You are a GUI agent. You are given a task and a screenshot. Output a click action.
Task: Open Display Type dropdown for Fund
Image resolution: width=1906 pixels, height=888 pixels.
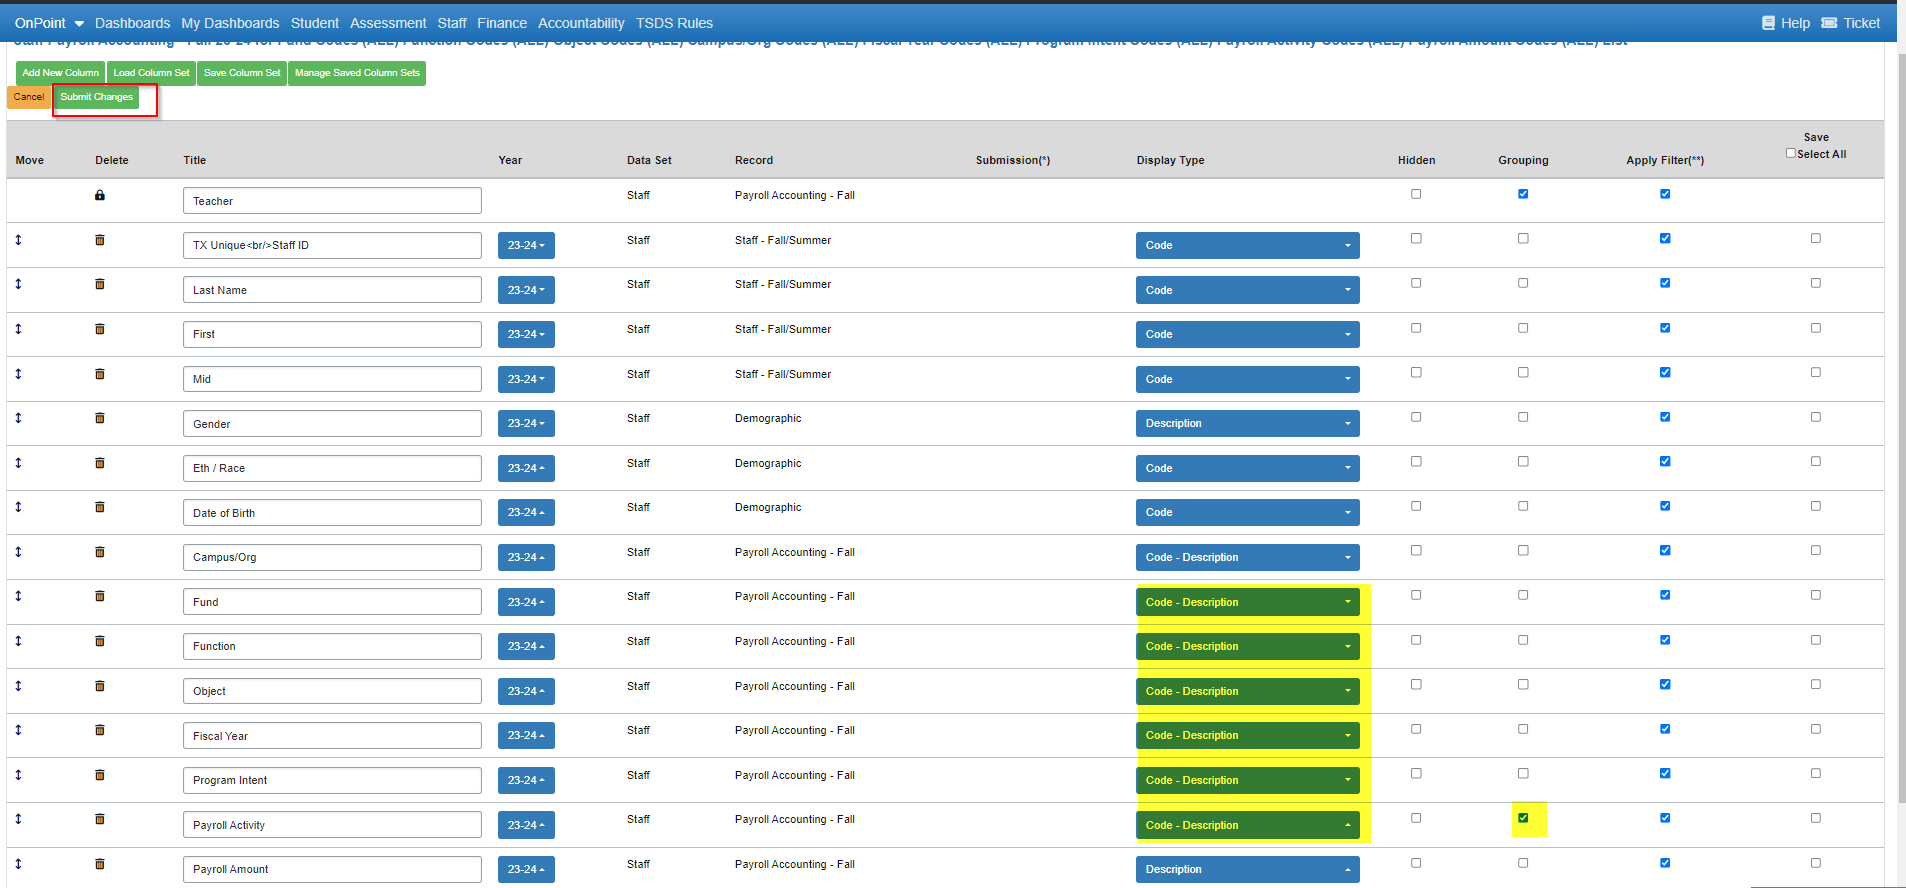(x=1247, y=602)
